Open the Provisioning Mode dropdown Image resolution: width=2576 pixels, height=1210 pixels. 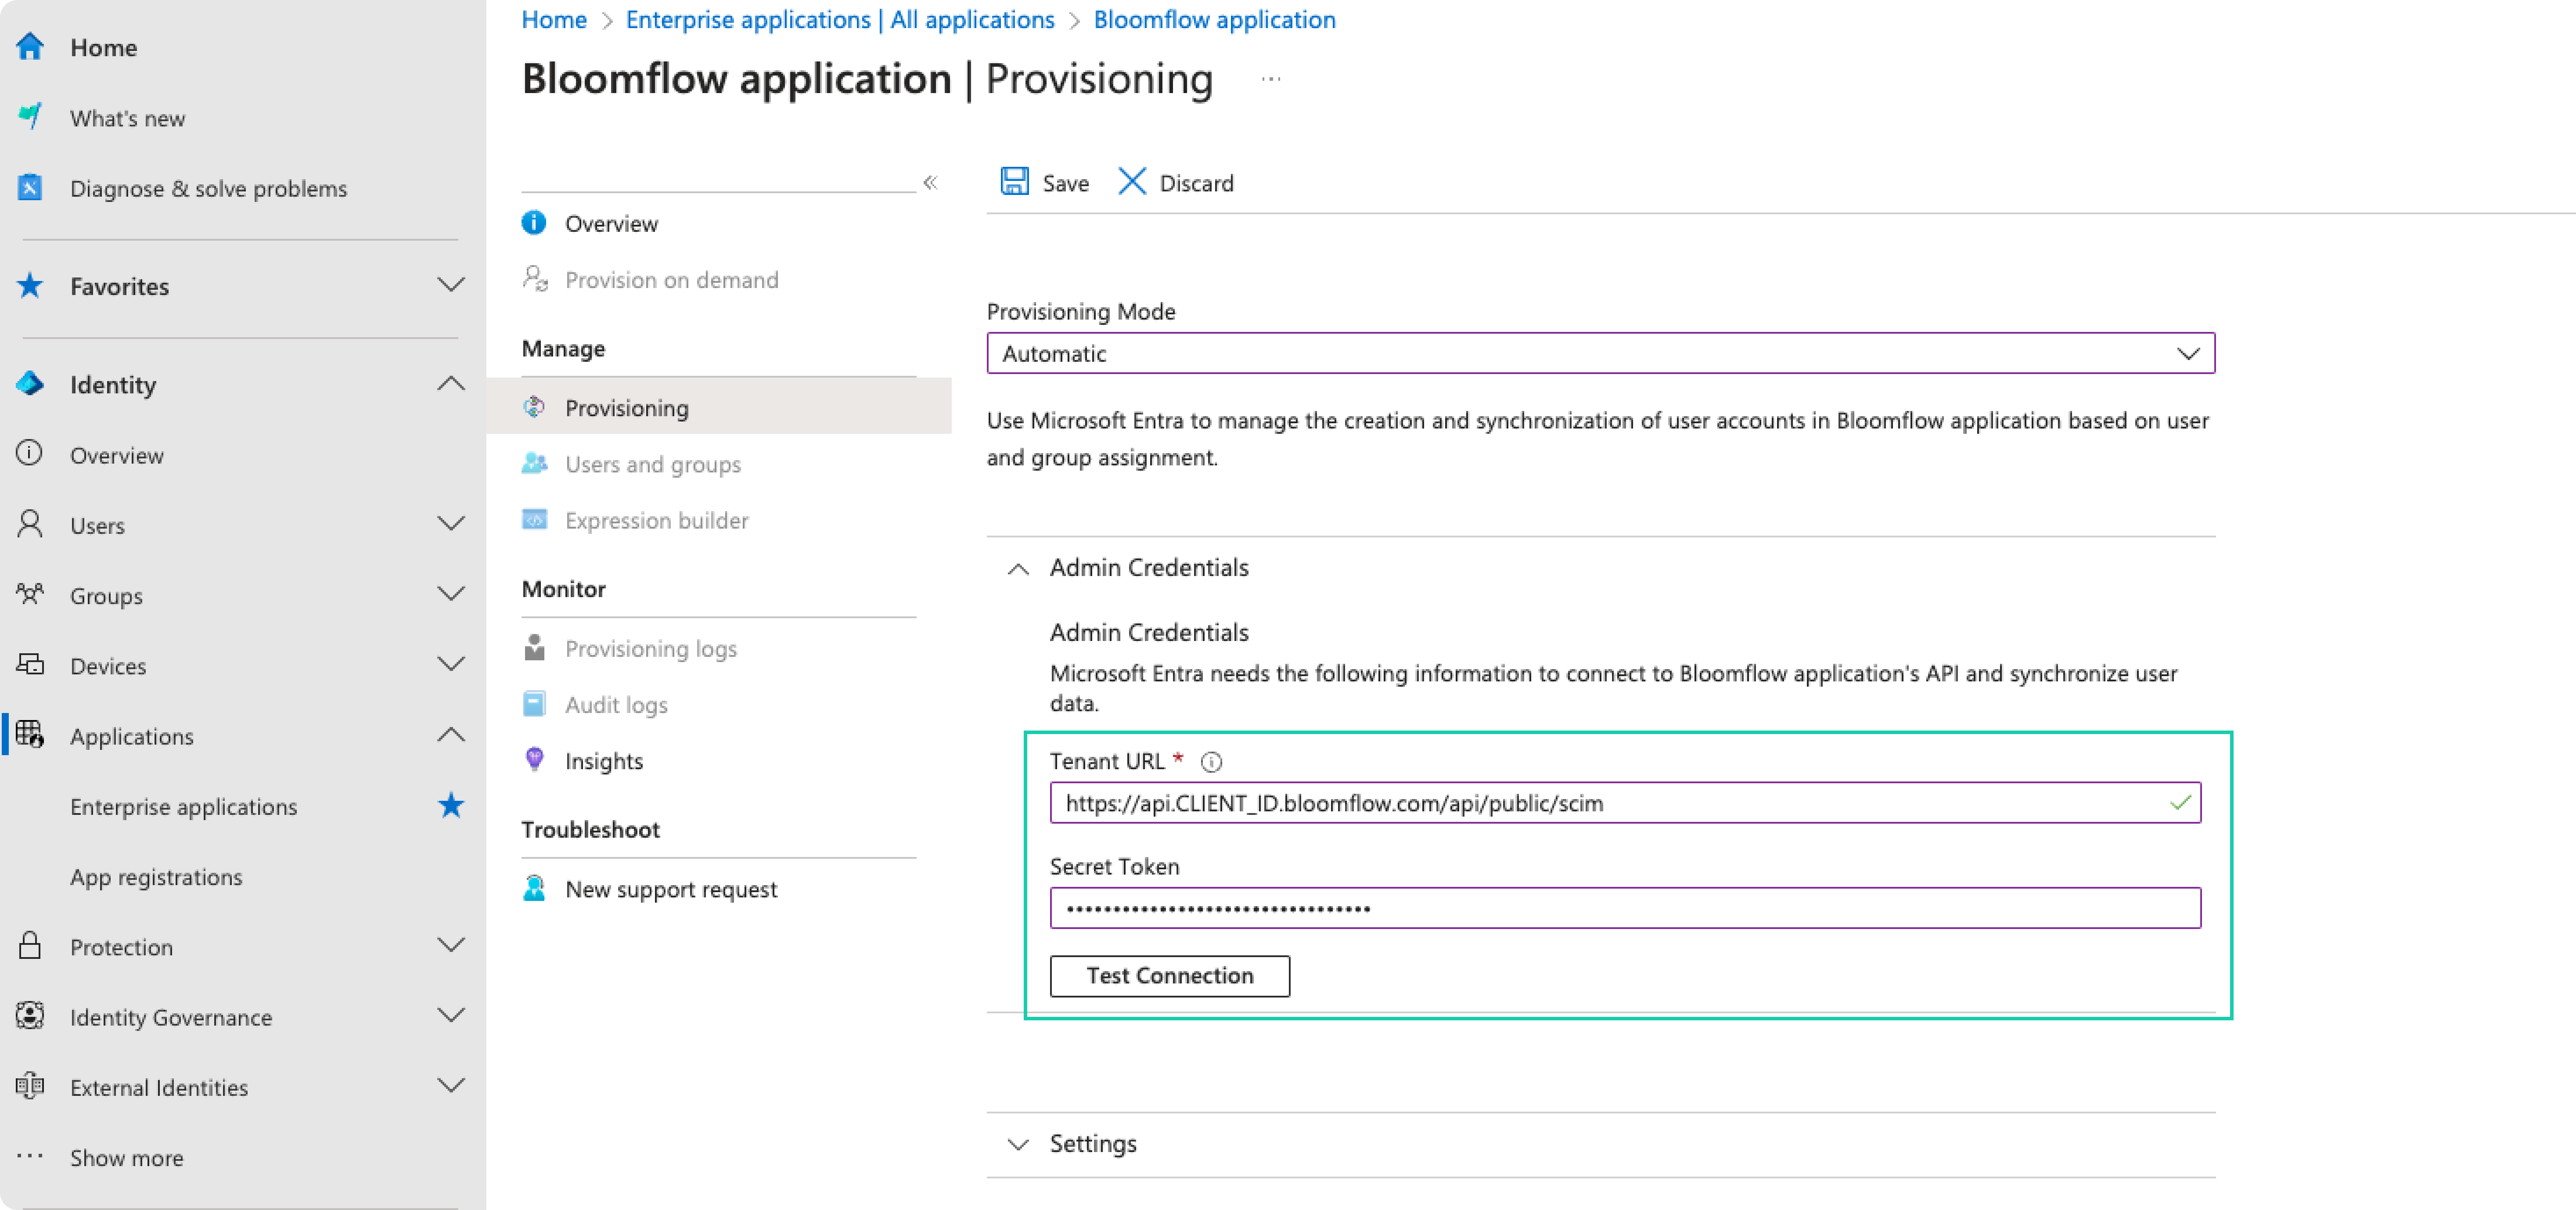[x=1600, y=353]
